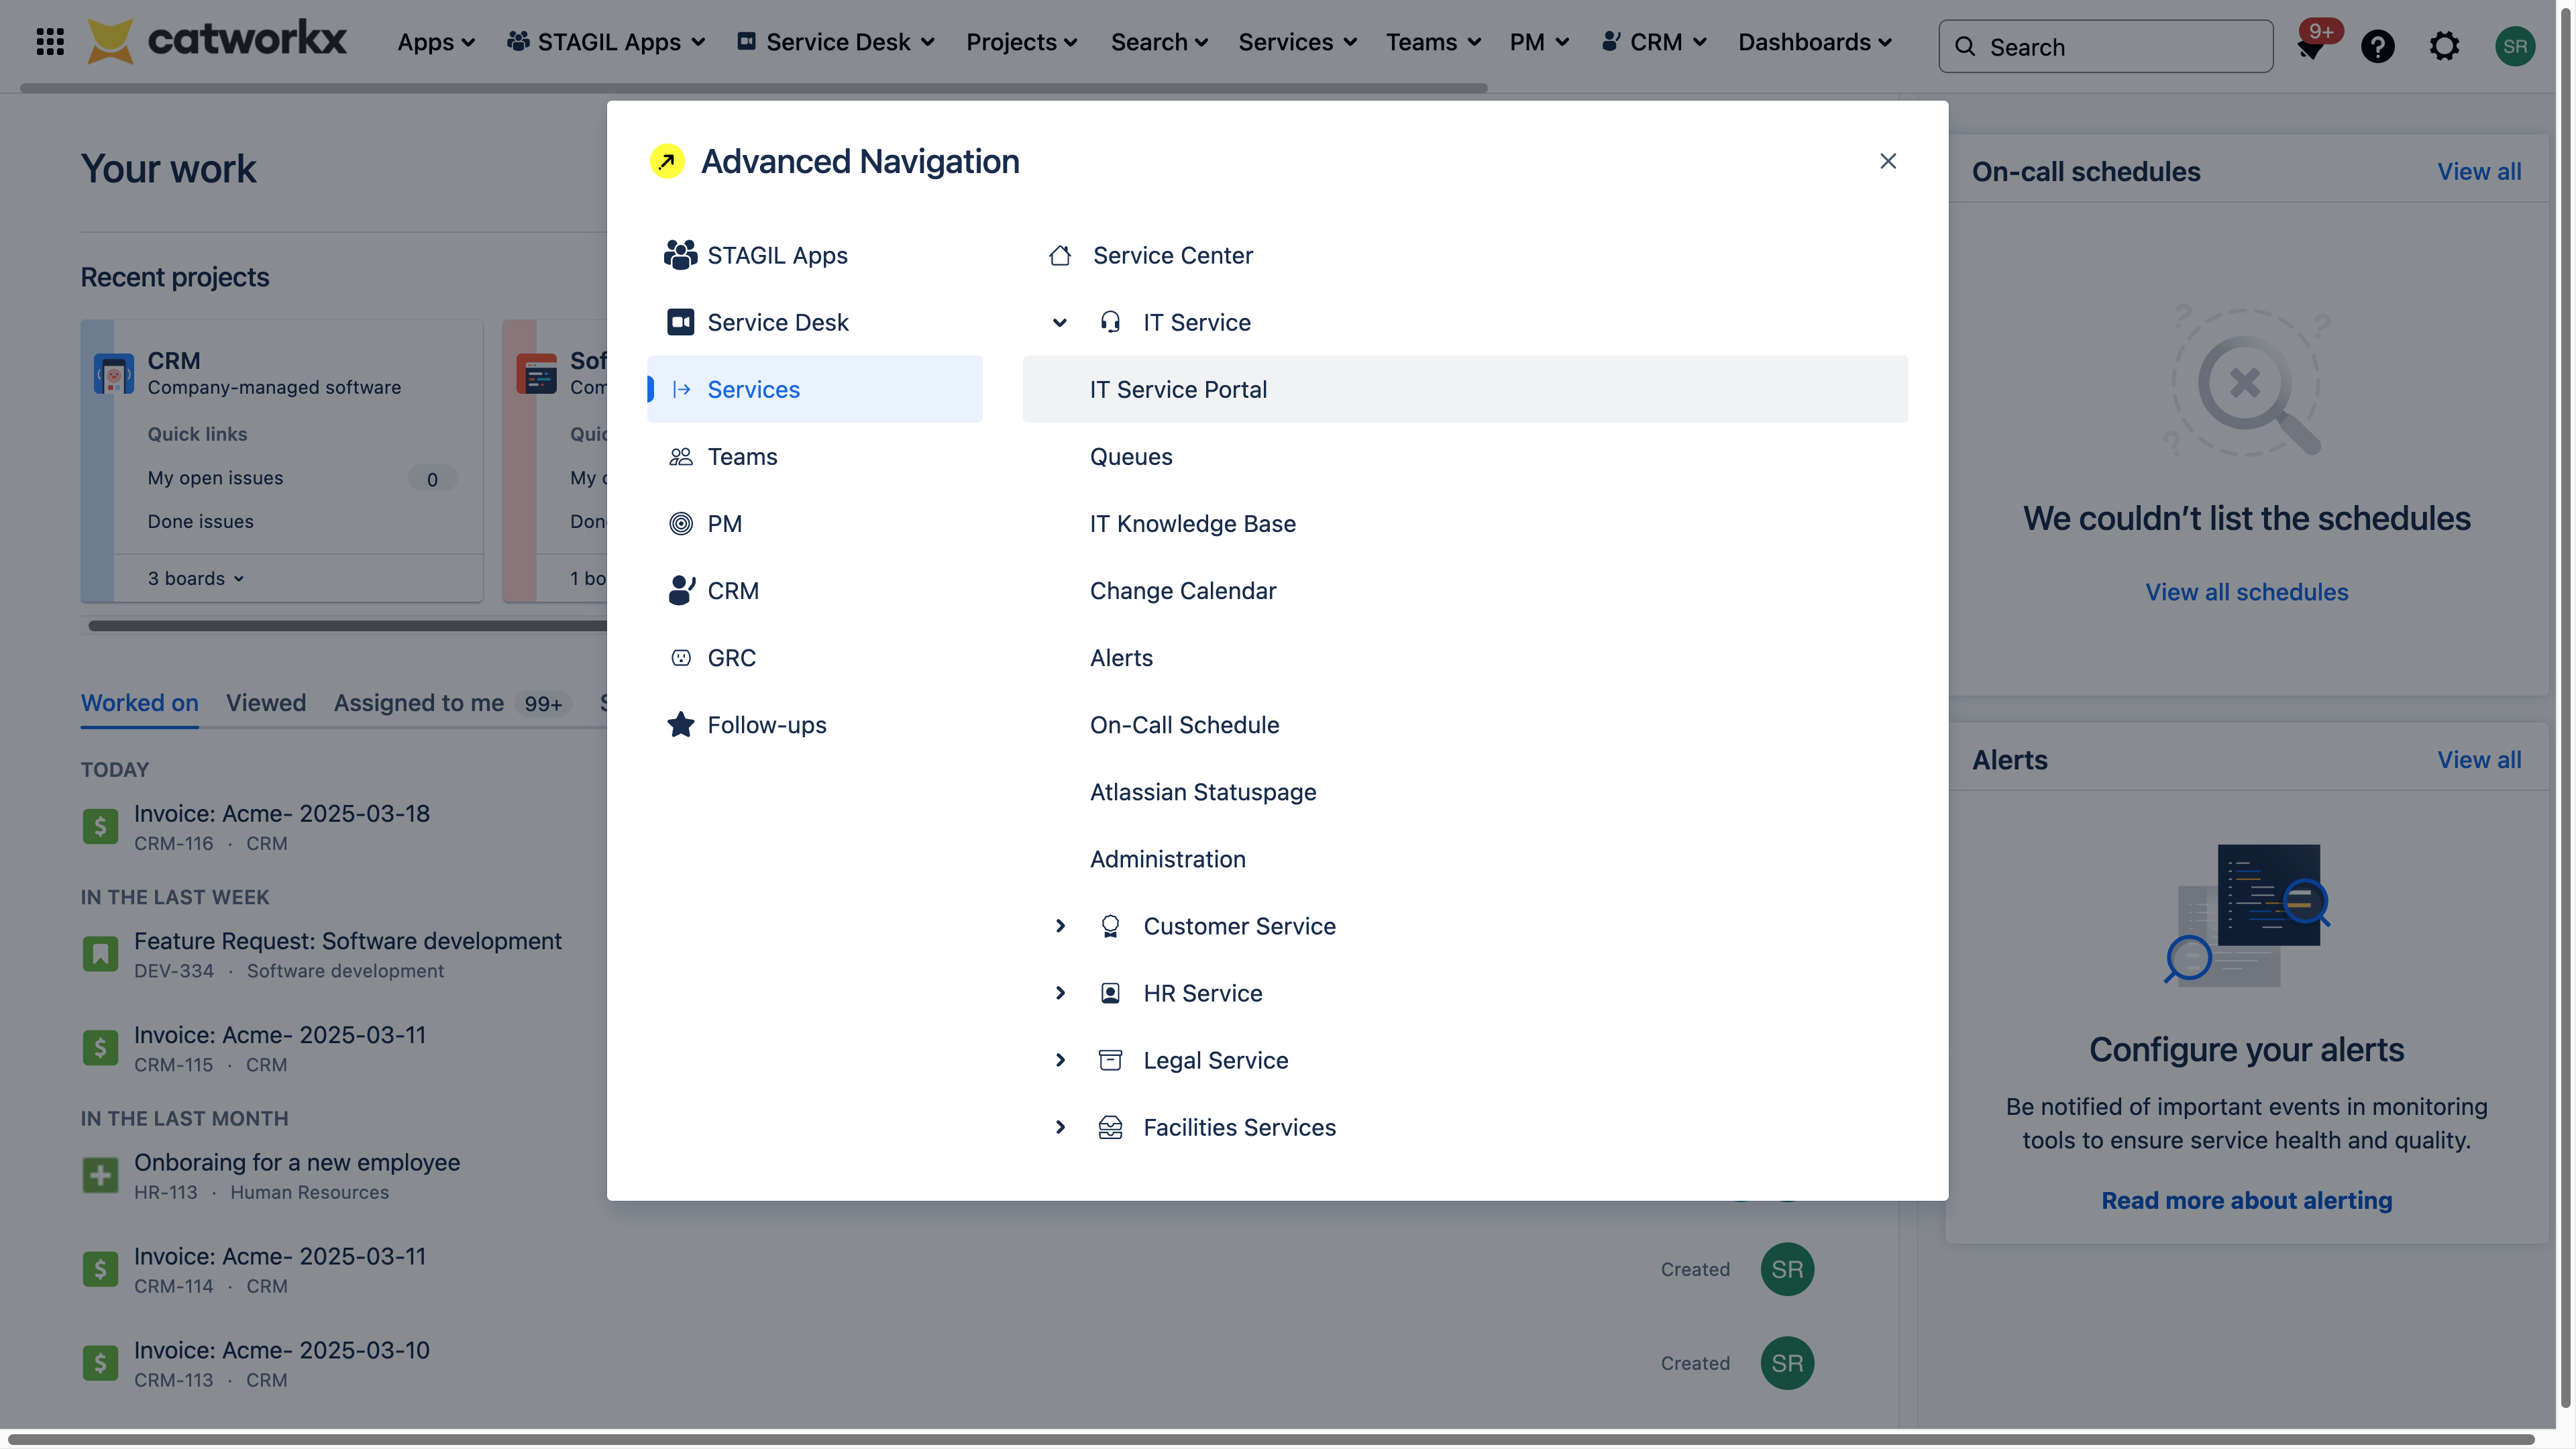Screen dimensions: 2576x1449
Task: Click View all schedules link
Action: pyautogui.click(x=2246, y=591)
